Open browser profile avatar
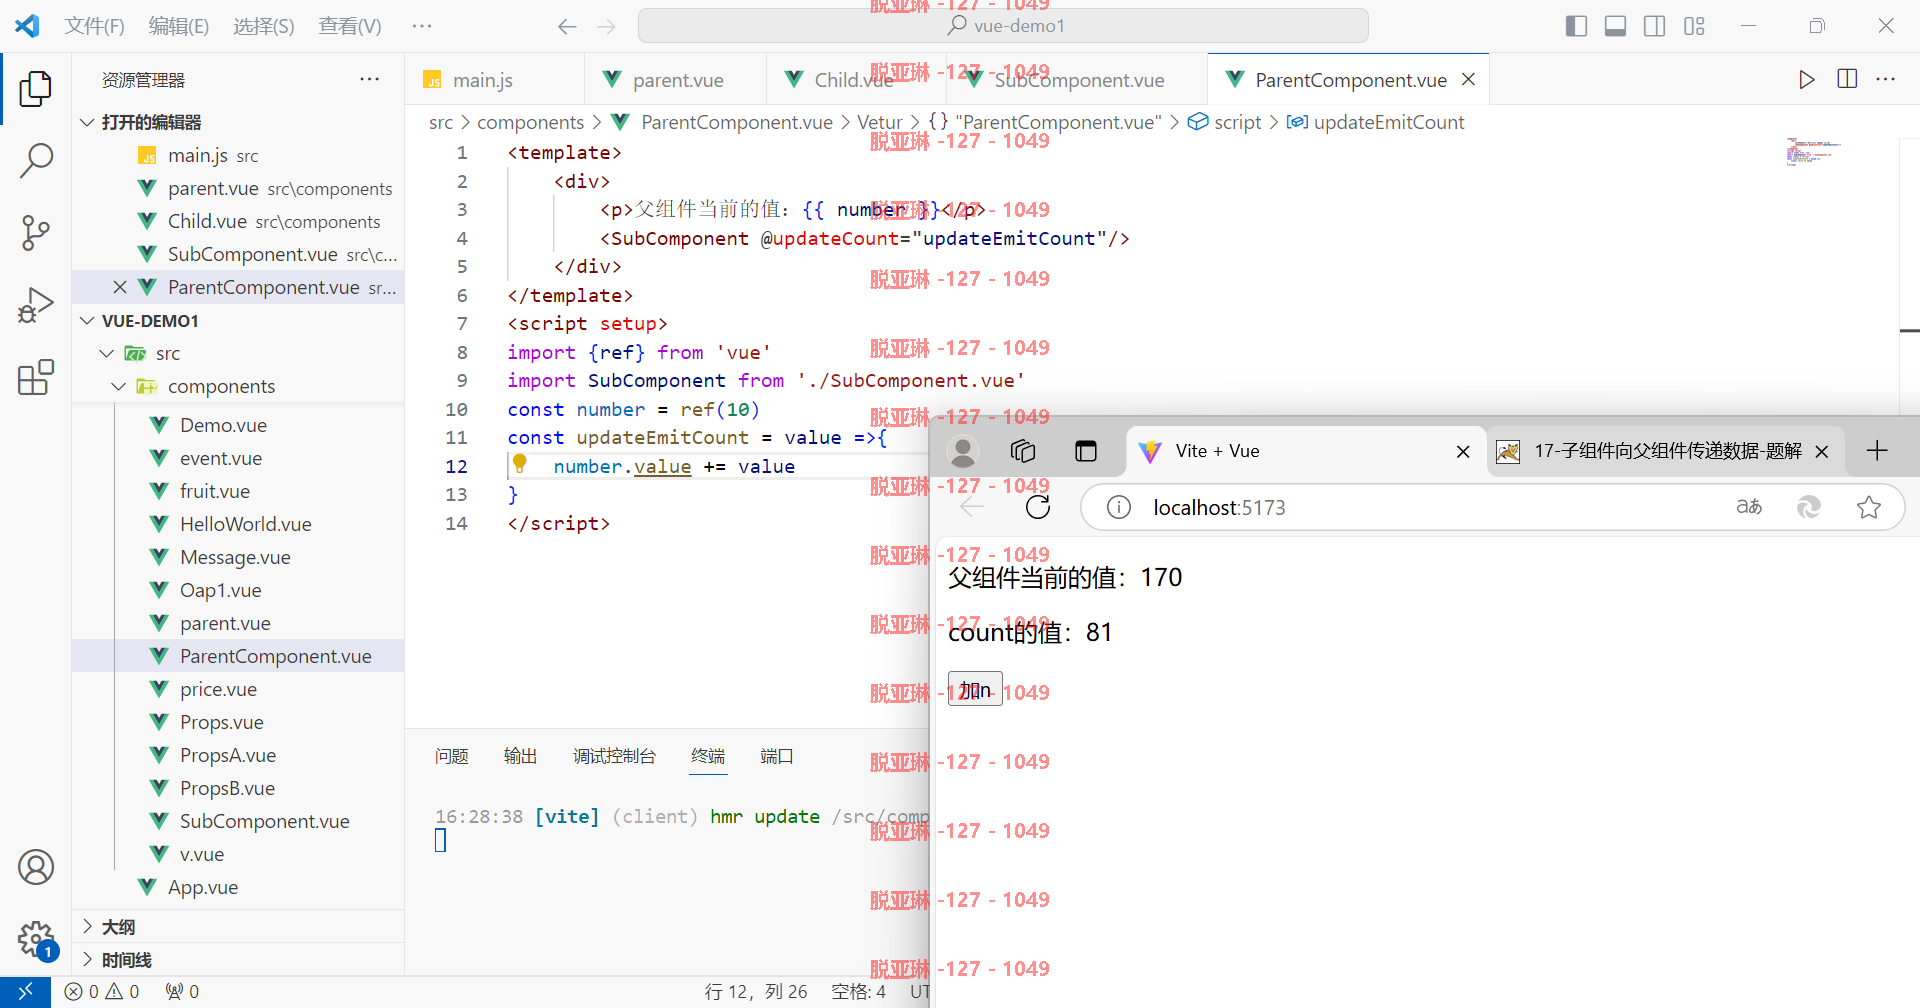 click(x=963, y=452)
